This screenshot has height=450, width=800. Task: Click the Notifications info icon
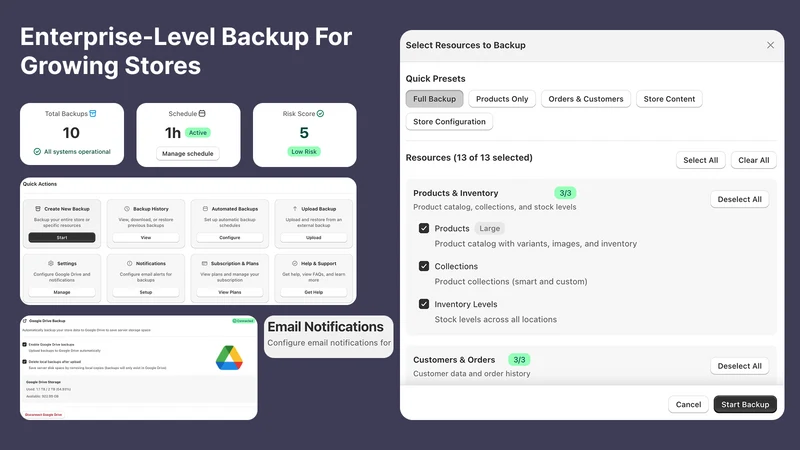tap(130, 263)
